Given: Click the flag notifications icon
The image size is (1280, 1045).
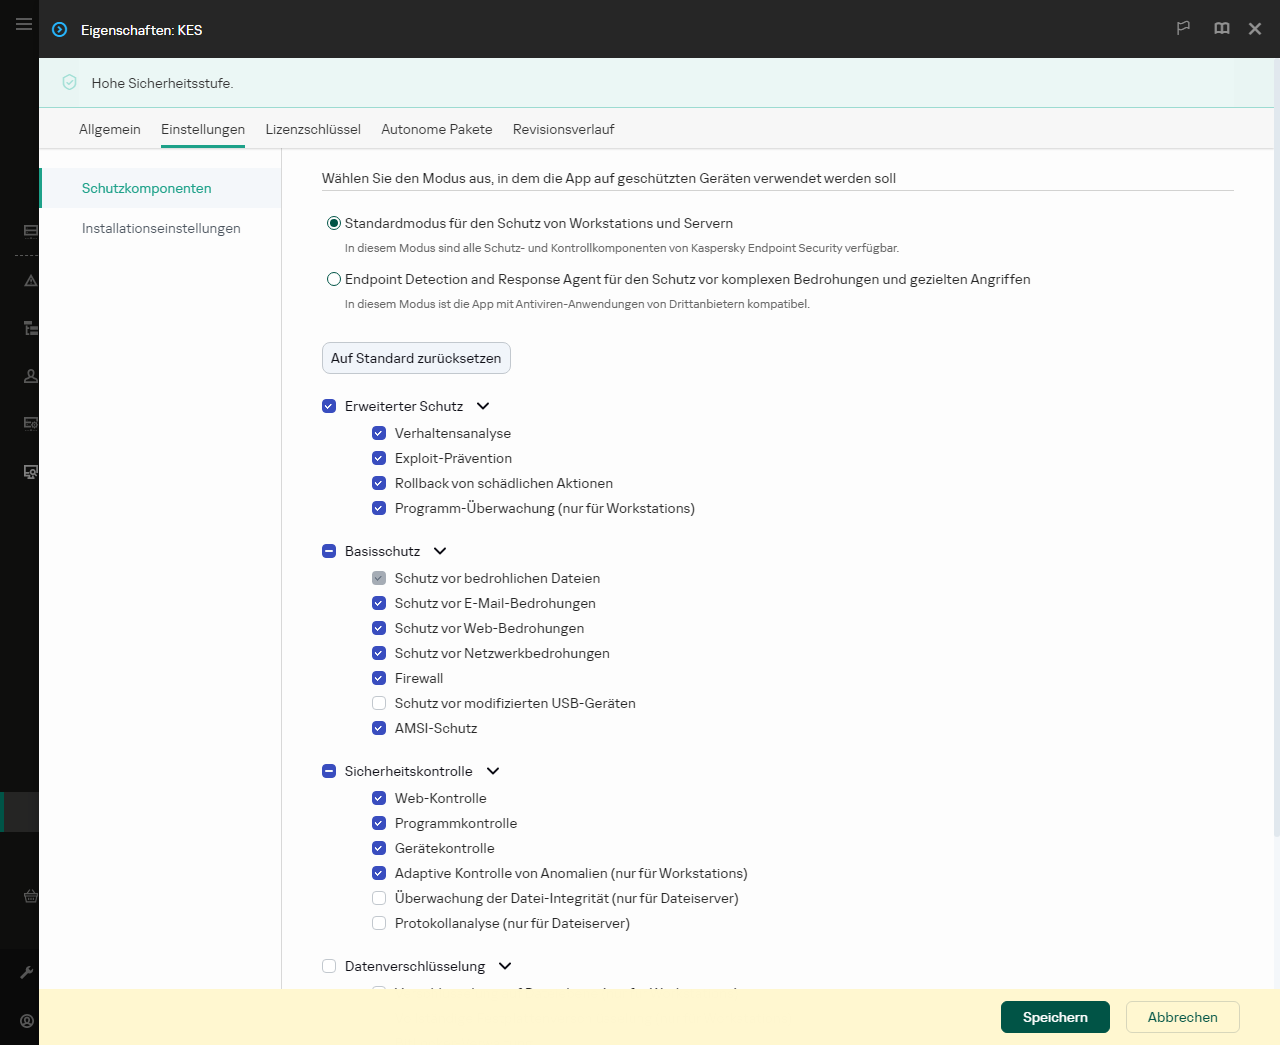Looking at the screenshot, I should click(1183, 28).
